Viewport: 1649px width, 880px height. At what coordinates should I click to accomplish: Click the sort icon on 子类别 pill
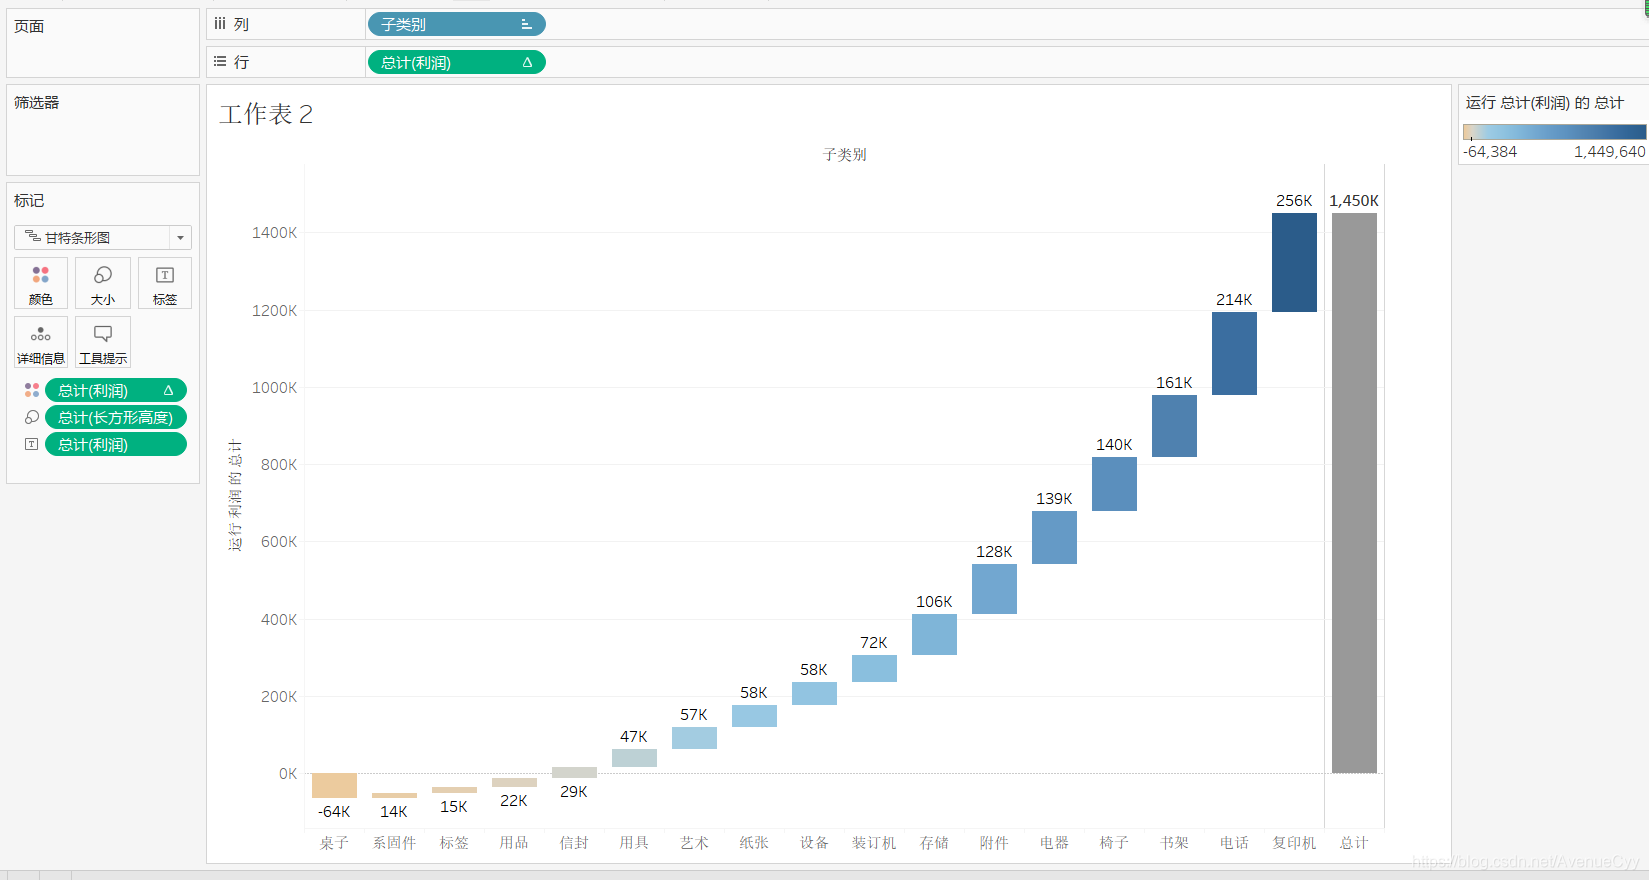[x=526, y=24]
